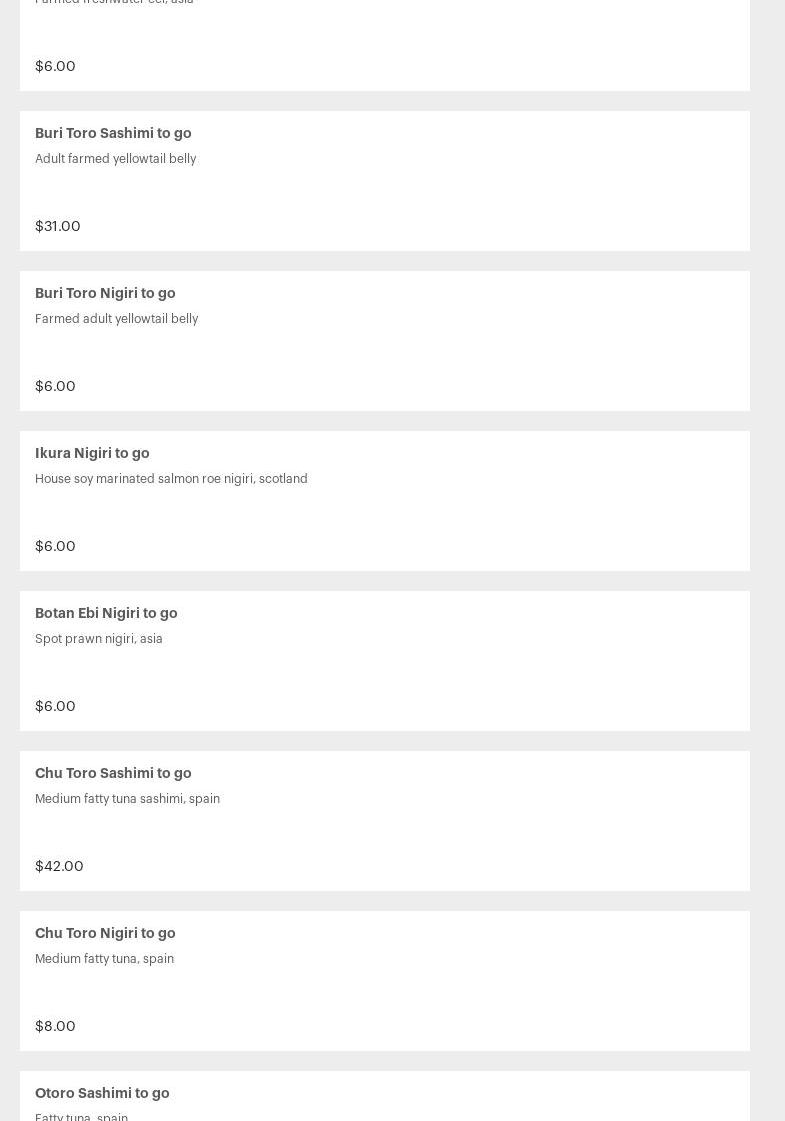The image size is (785, 1121).
Task: Open Otoro Sashimi to go item
Action: 102,1093
